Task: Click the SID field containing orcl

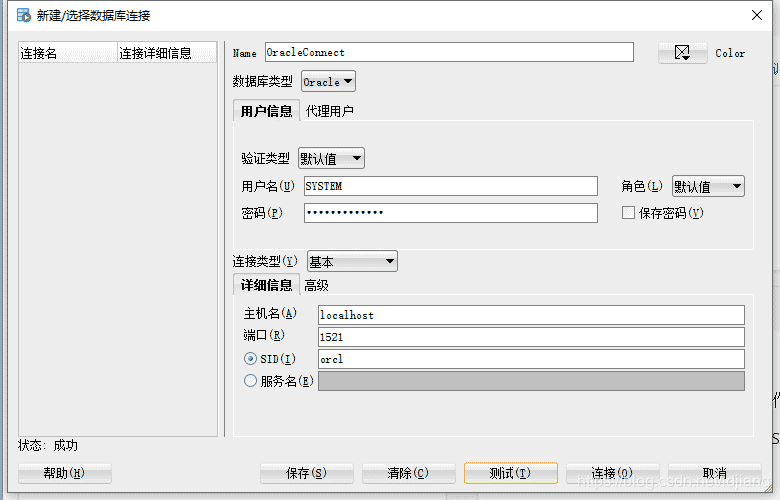Action: click(x=531, y=359)
